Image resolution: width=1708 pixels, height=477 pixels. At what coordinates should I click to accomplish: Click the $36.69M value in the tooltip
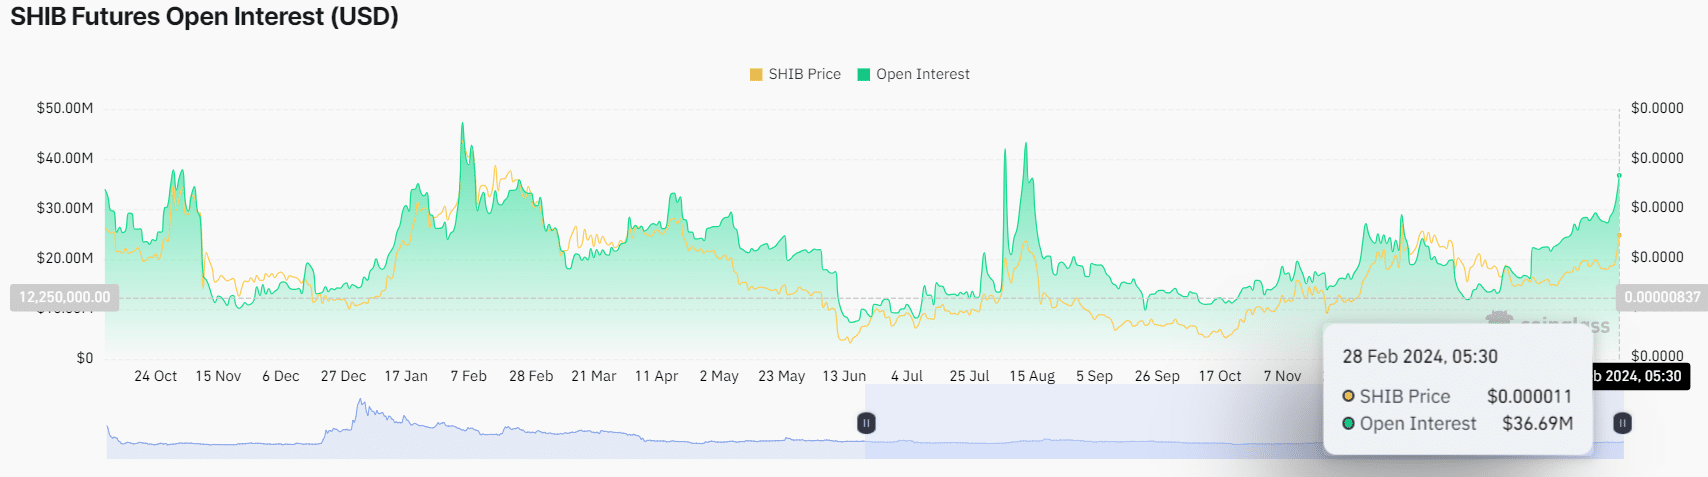pos(1537,424)
